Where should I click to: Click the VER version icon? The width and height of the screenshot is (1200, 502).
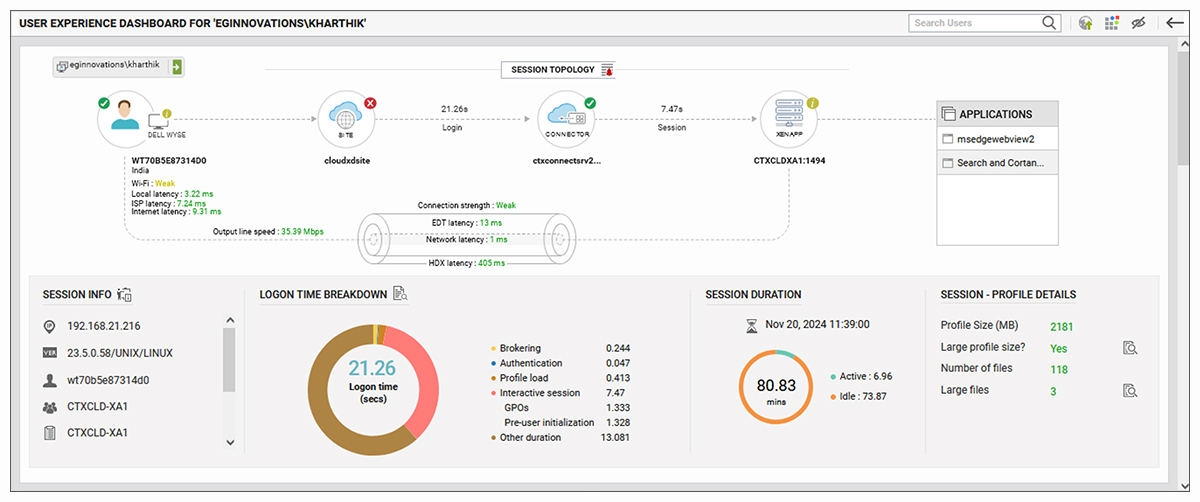coord(49,352)
